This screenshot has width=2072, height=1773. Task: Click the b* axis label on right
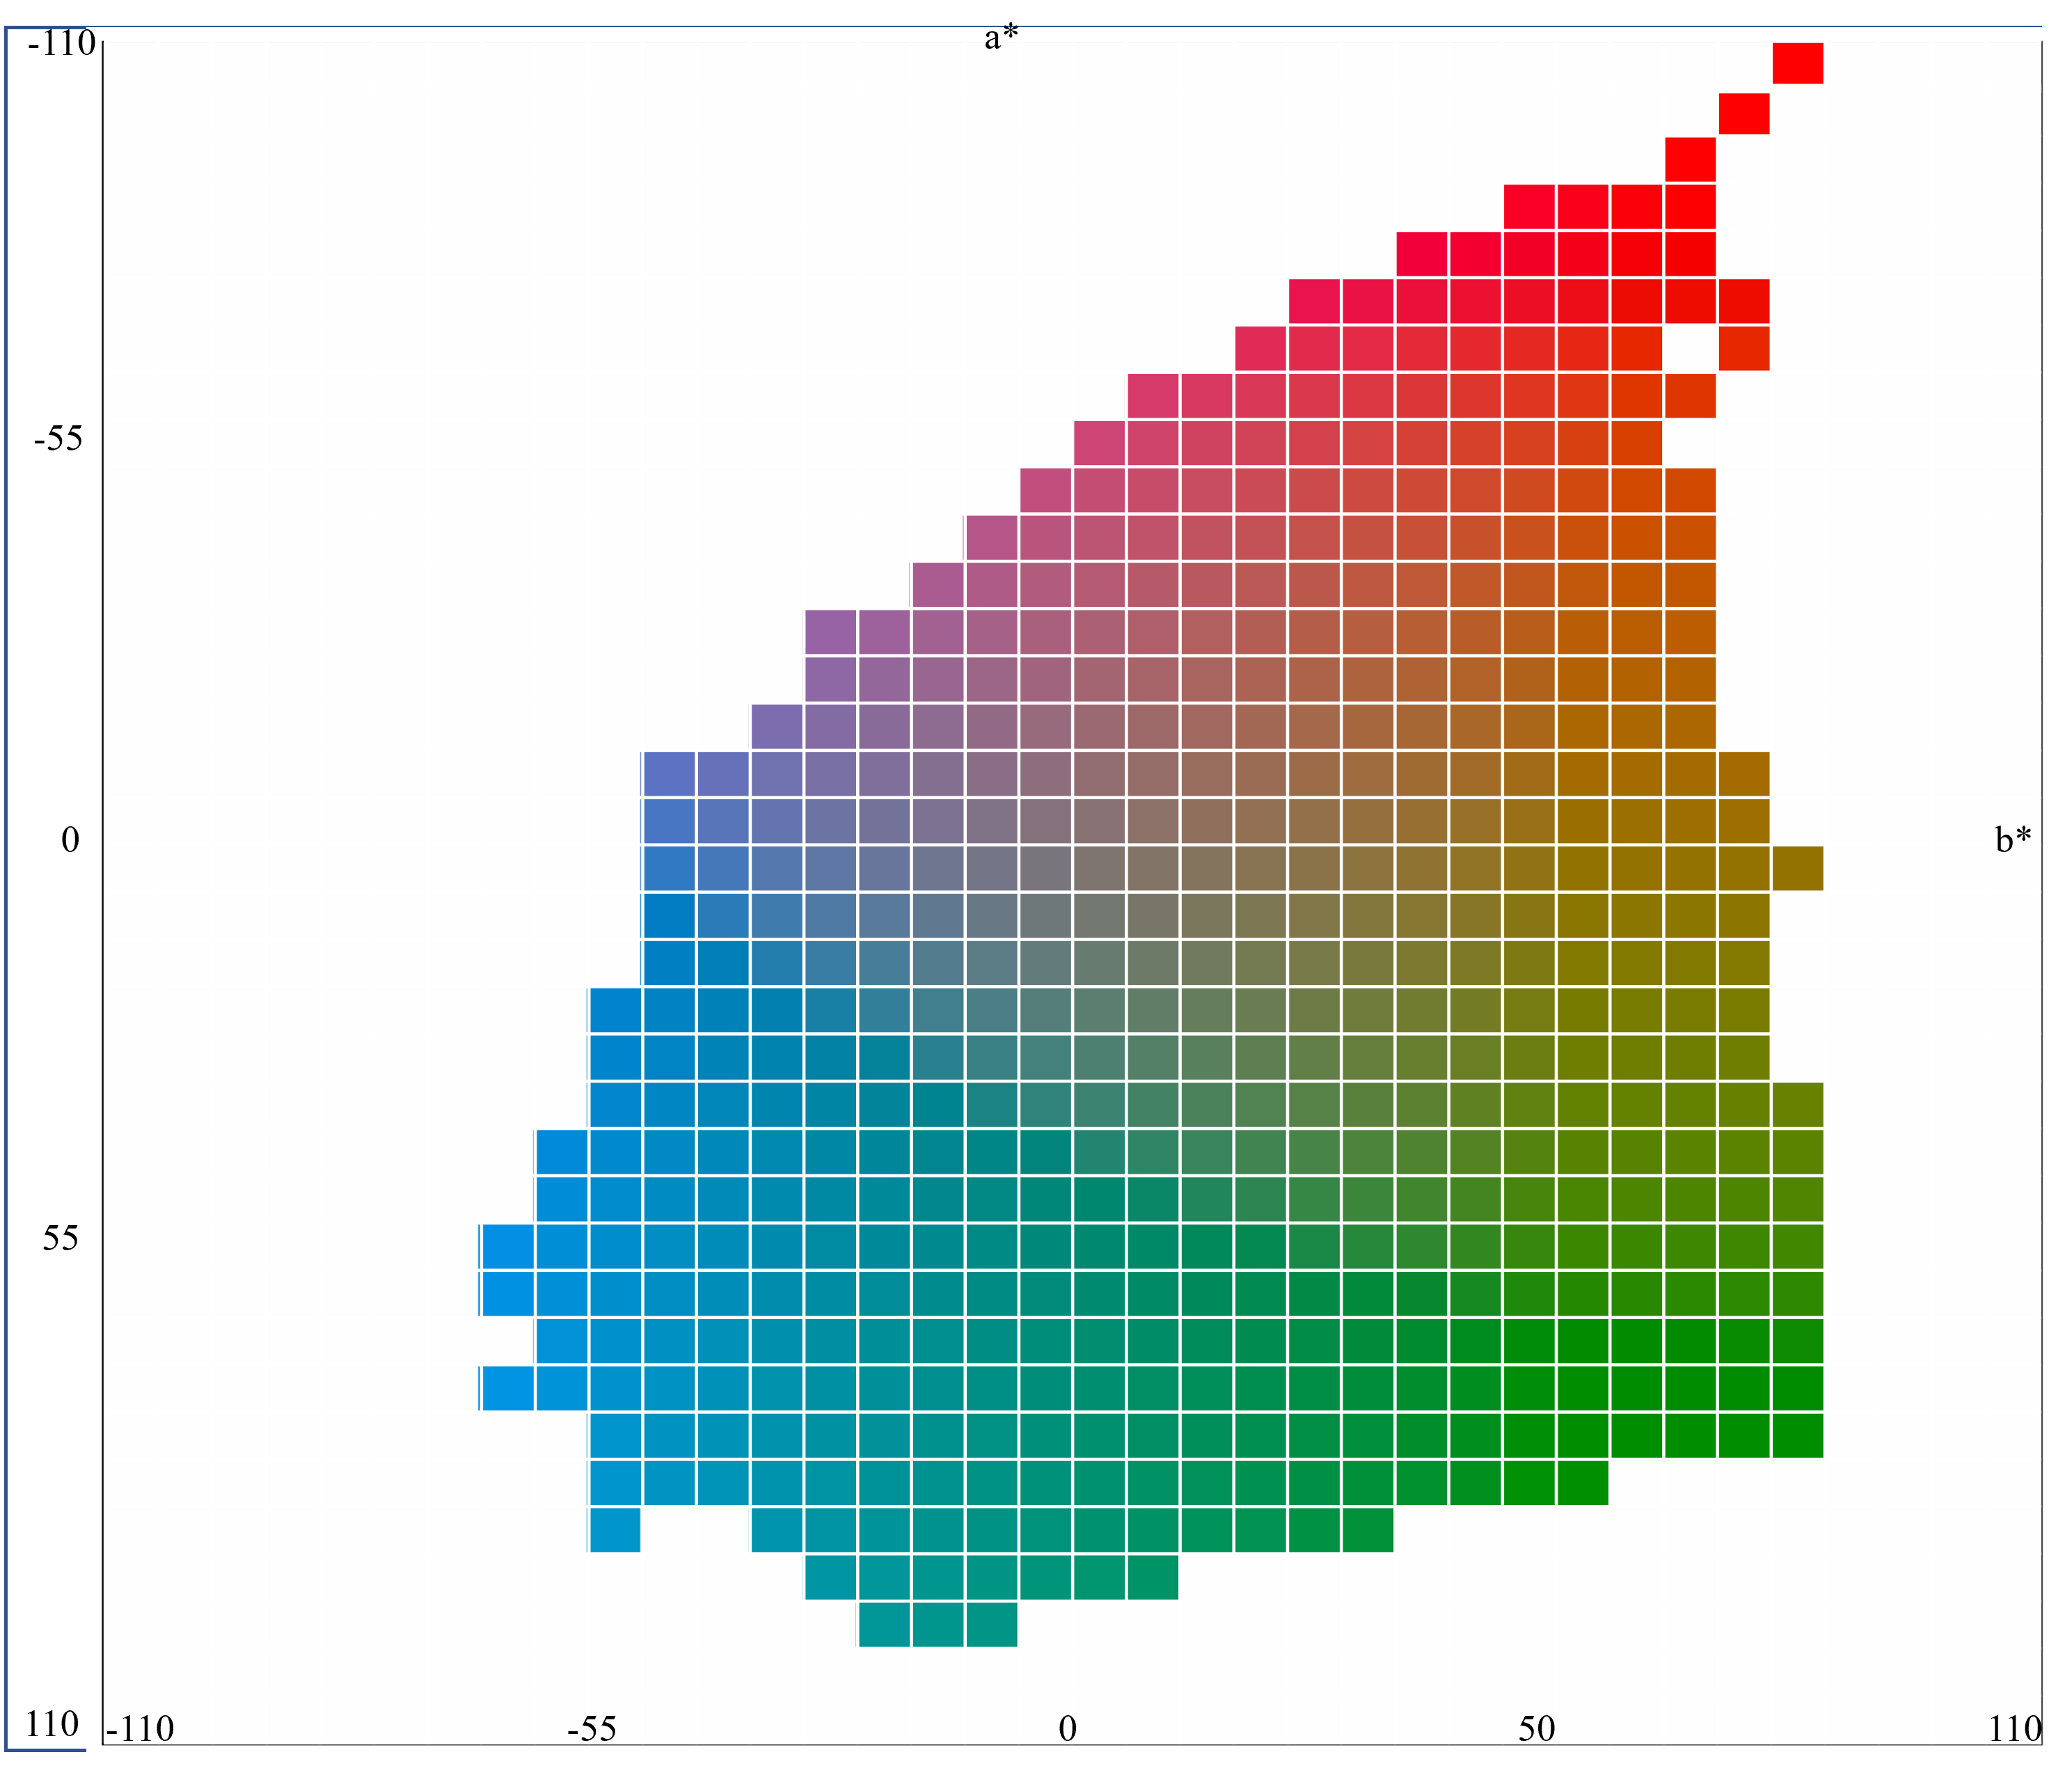[x=2012, y=840]
